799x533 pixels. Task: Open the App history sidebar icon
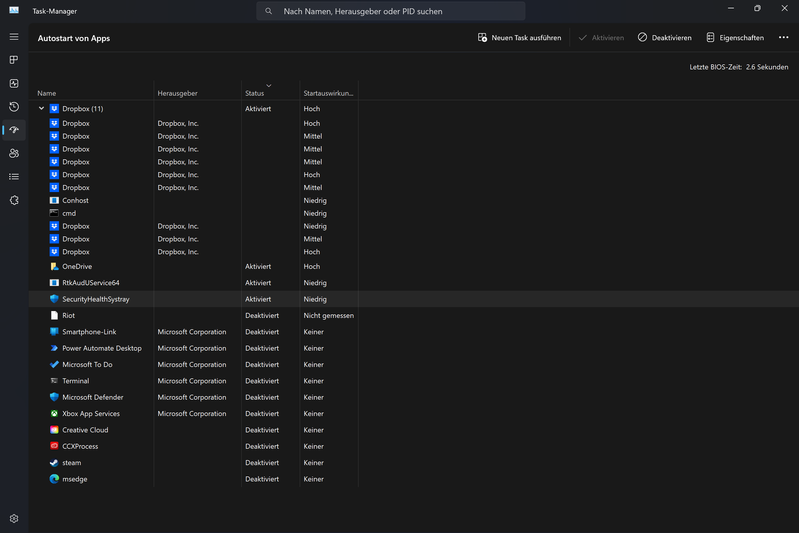14,107
